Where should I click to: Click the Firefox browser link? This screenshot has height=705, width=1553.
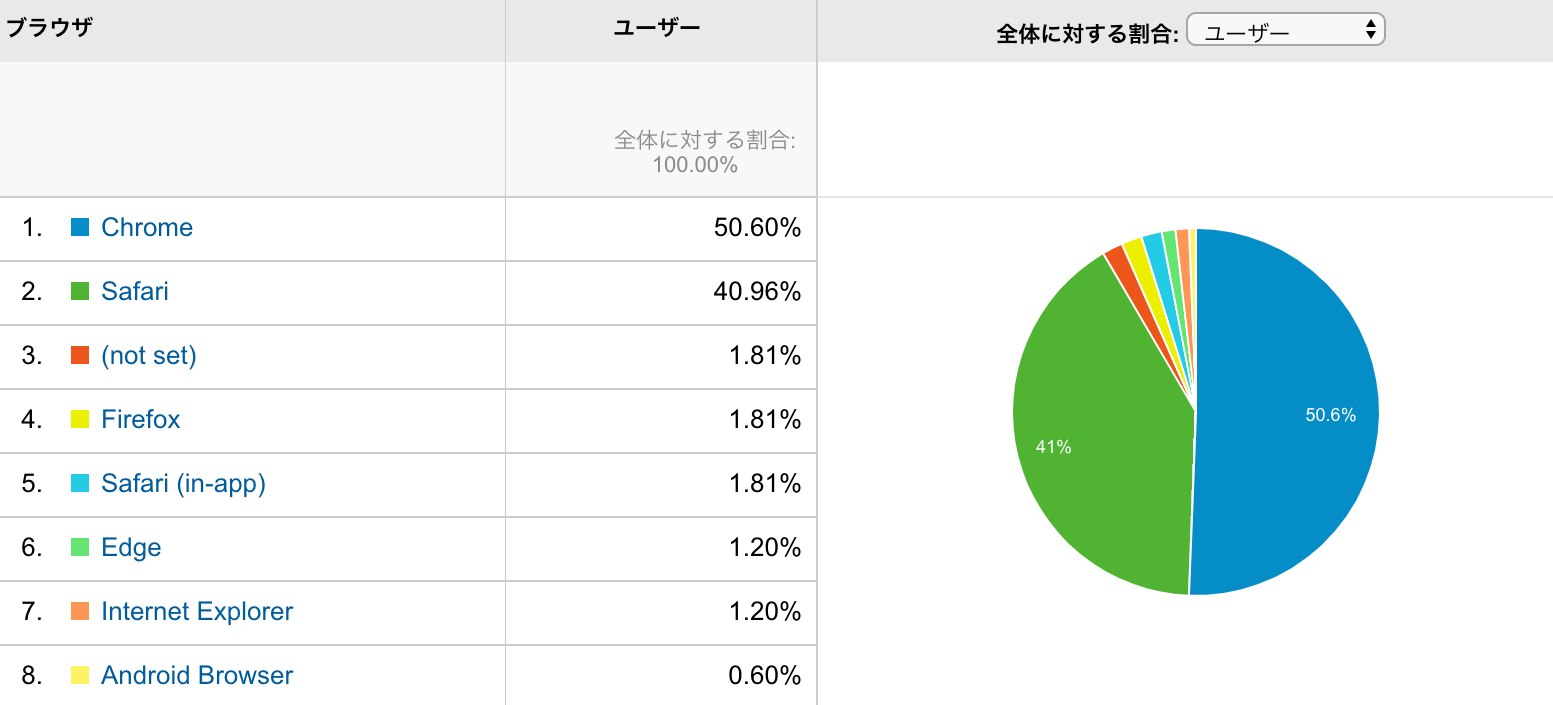click(x=141, y=420)
